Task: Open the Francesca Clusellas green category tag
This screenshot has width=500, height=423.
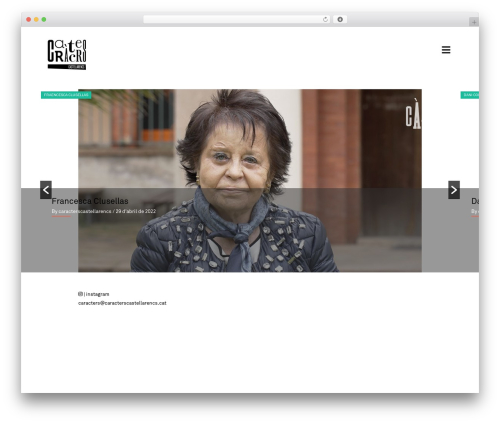Action: (66, 95)
